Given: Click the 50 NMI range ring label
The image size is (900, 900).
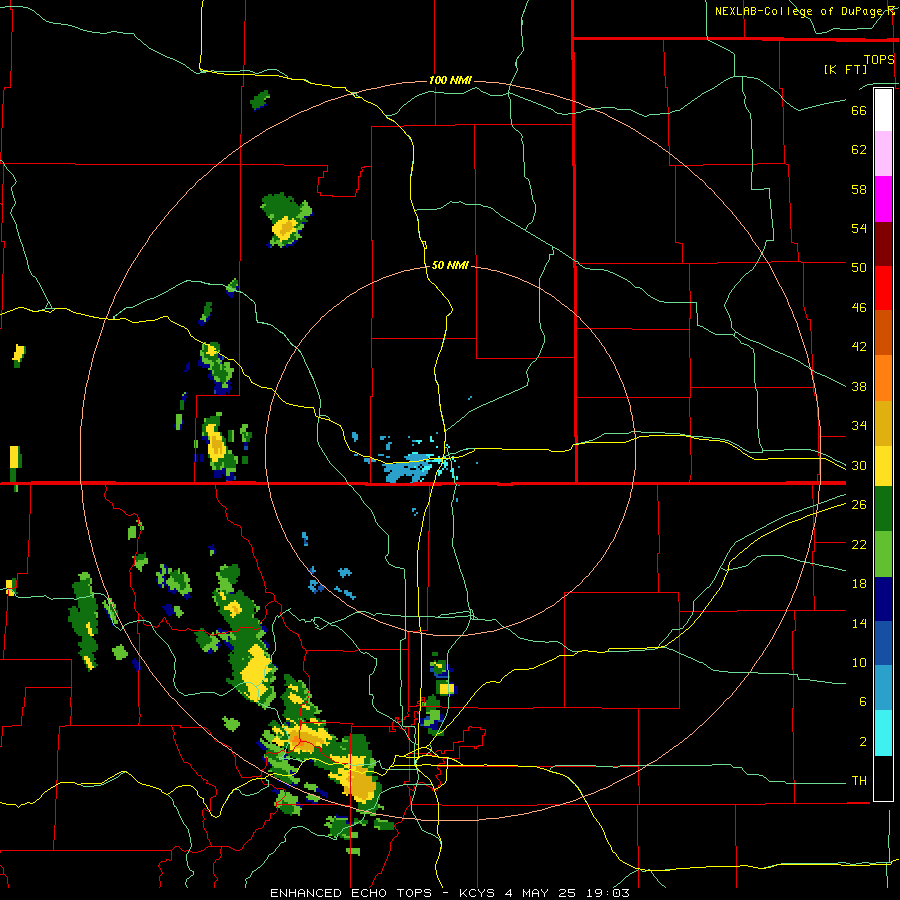Looking at the screenshot, I should 450,265.
